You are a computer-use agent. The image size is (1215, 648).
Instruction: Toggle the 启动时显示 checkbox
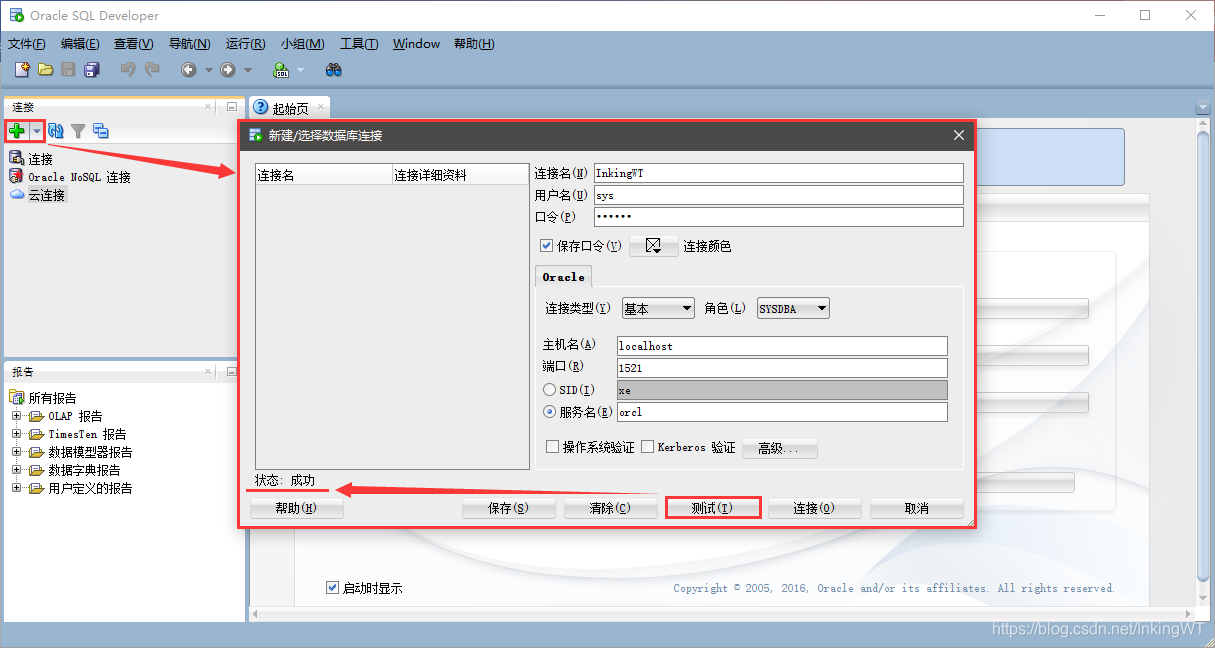(333, 588)
